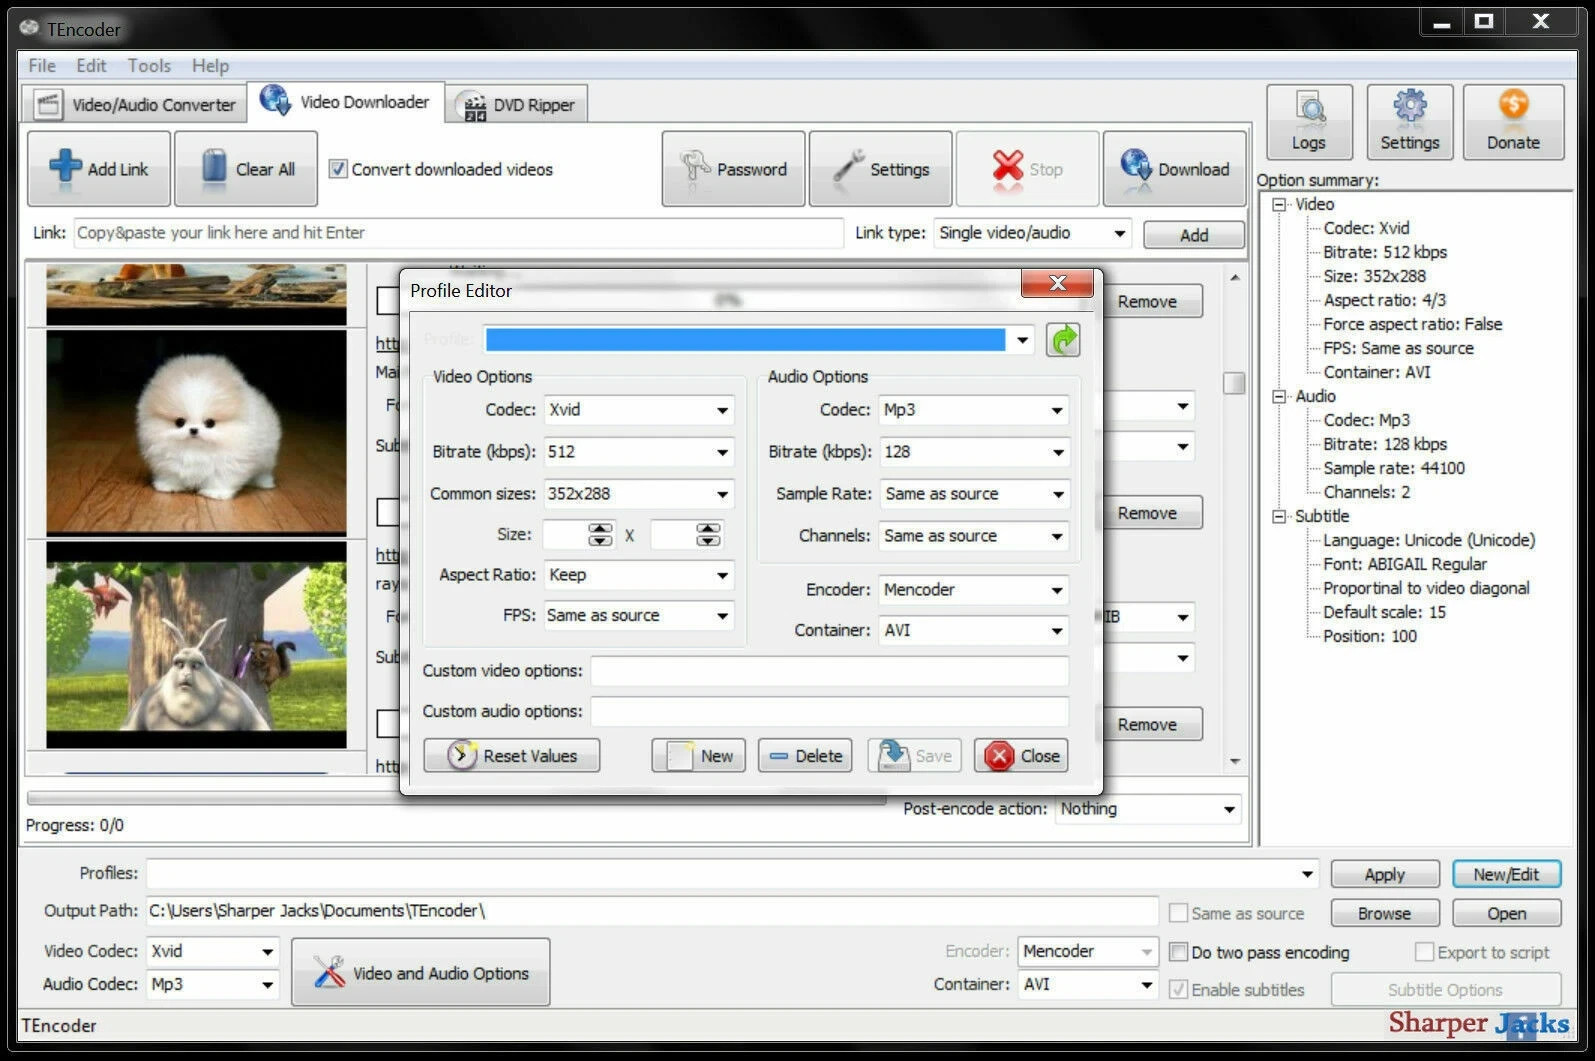Open Video and Audio Options
This screenshot has width=1595, height=1061.
pos(421,972)
